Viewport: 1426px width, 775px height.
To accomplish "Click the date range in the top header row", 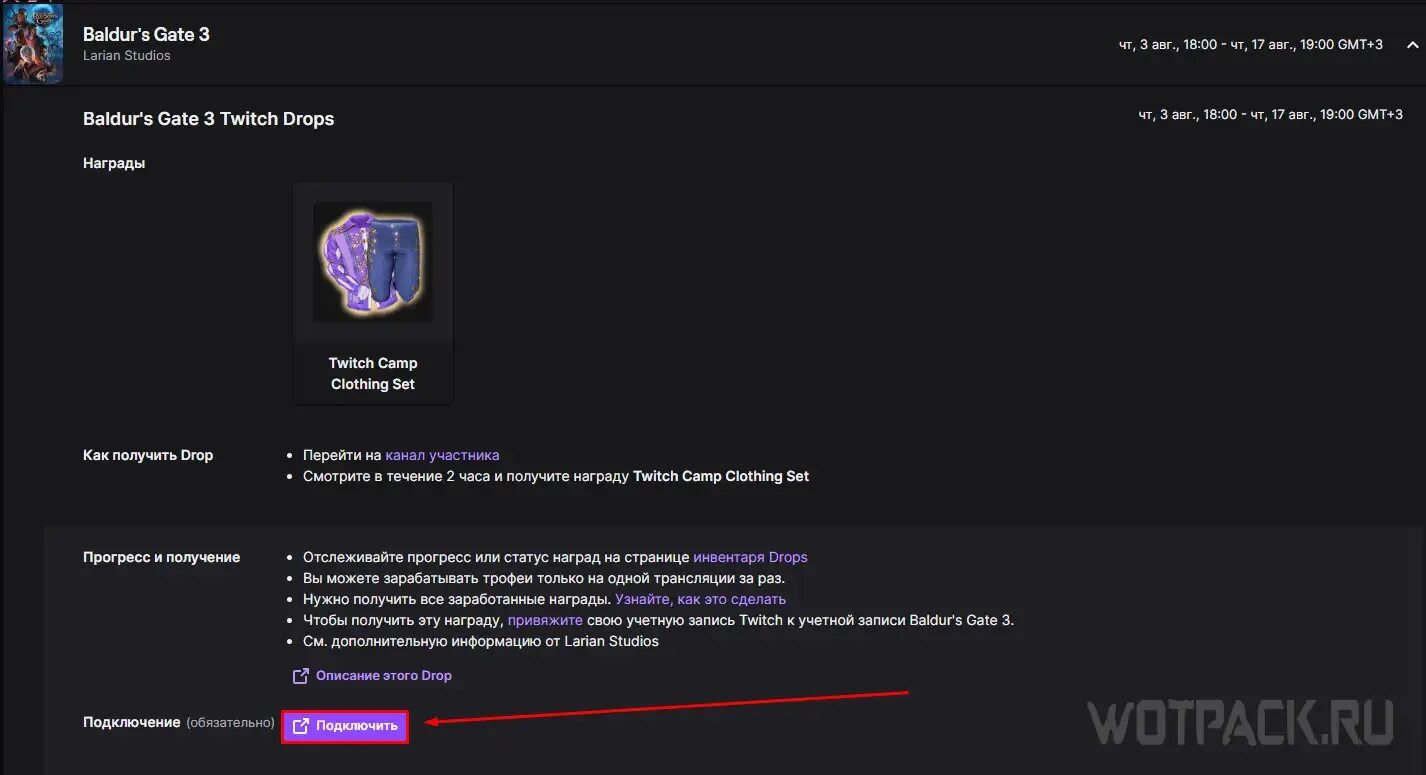I will click(x=1251, y=45).
